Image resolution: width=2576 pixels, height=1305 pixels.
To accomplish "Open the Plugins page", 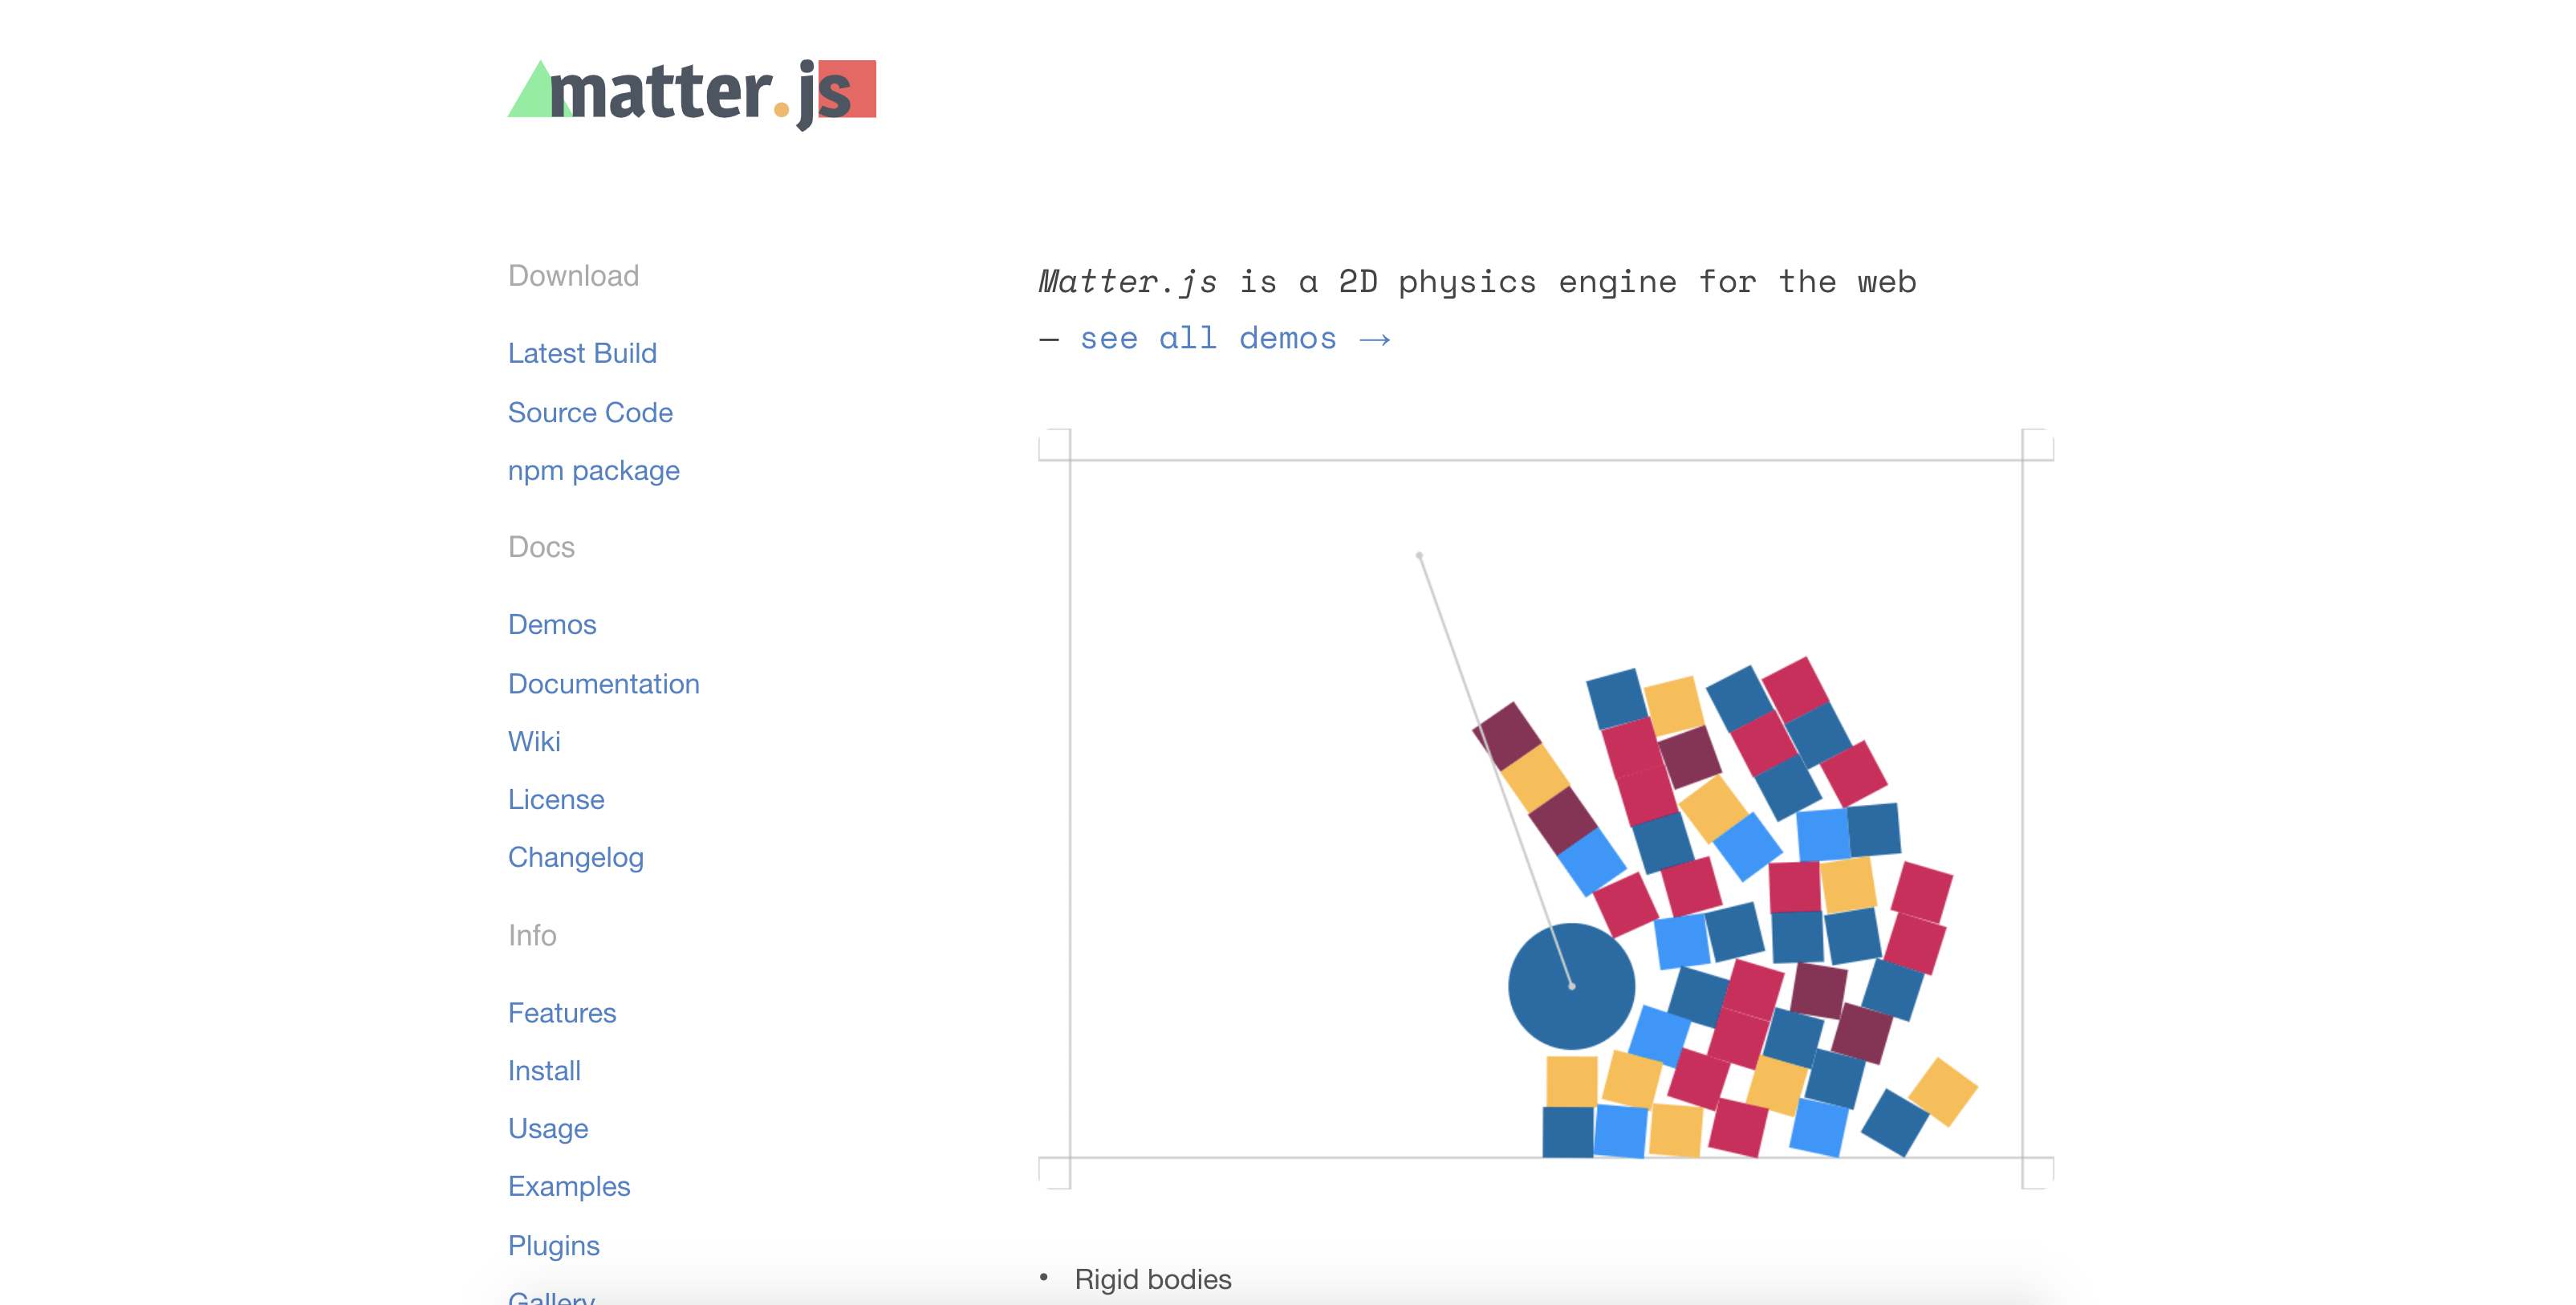I will point(554,1245).
